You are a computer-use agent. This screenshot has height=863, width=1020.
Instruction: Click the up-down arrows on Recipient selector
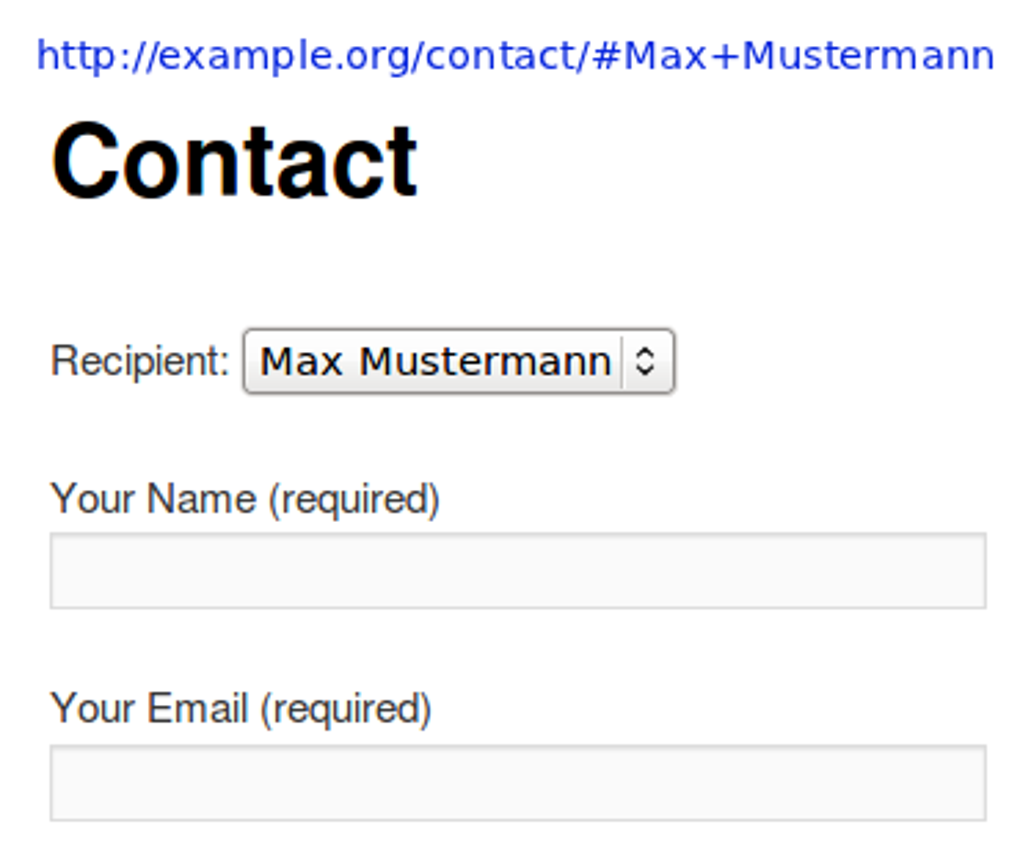coord(646,361)
